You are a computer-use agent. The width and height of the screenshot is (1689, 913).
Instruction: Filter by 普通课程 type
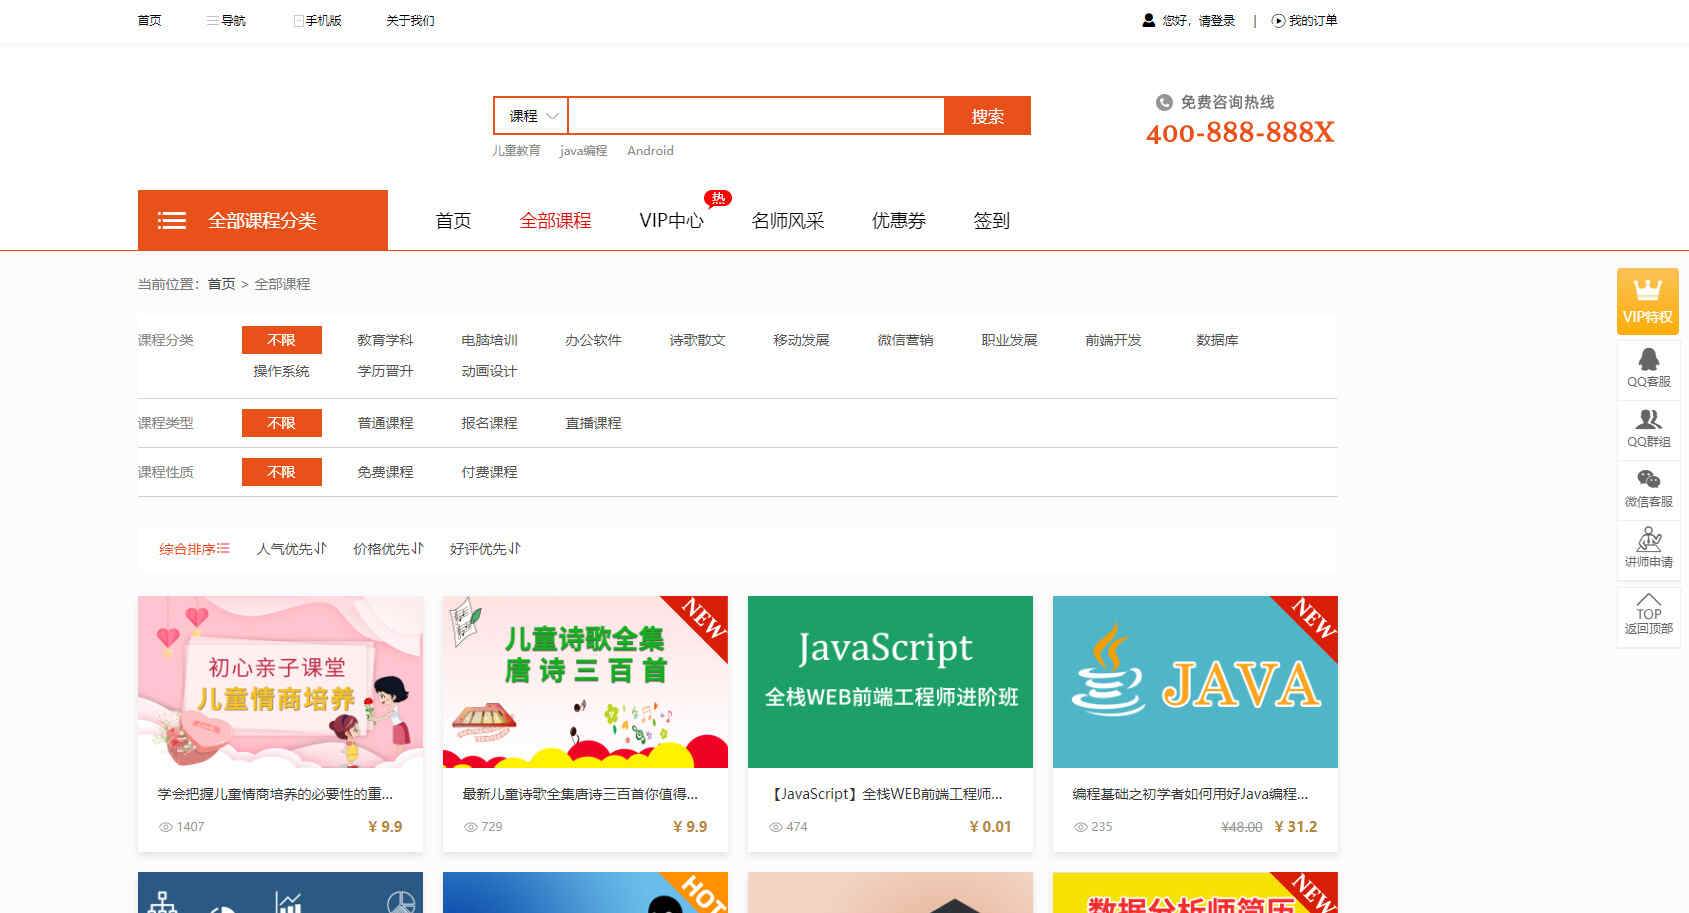tap(385, 423)
